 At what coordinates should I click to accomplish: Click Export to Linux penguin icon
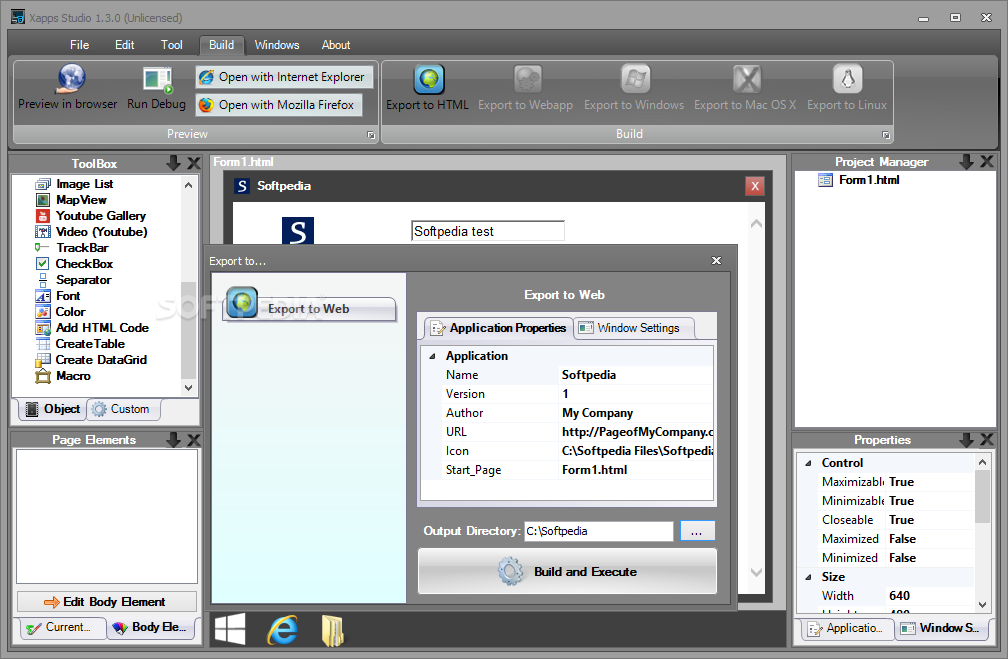click(847, 80)
